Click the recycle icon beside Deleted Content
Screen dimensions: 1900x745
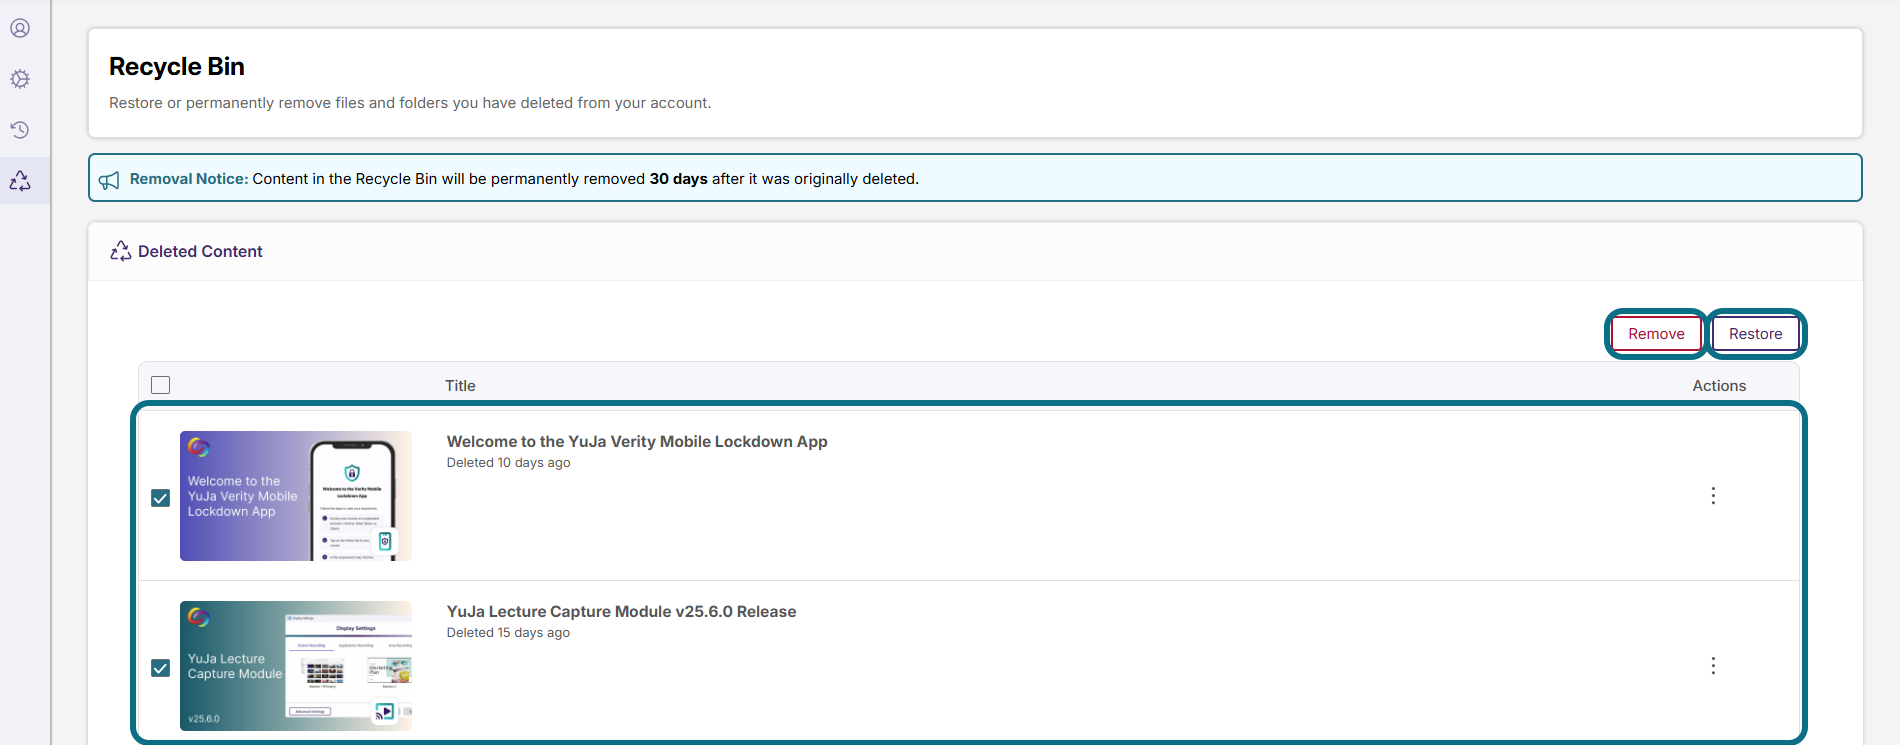point(121,251)
